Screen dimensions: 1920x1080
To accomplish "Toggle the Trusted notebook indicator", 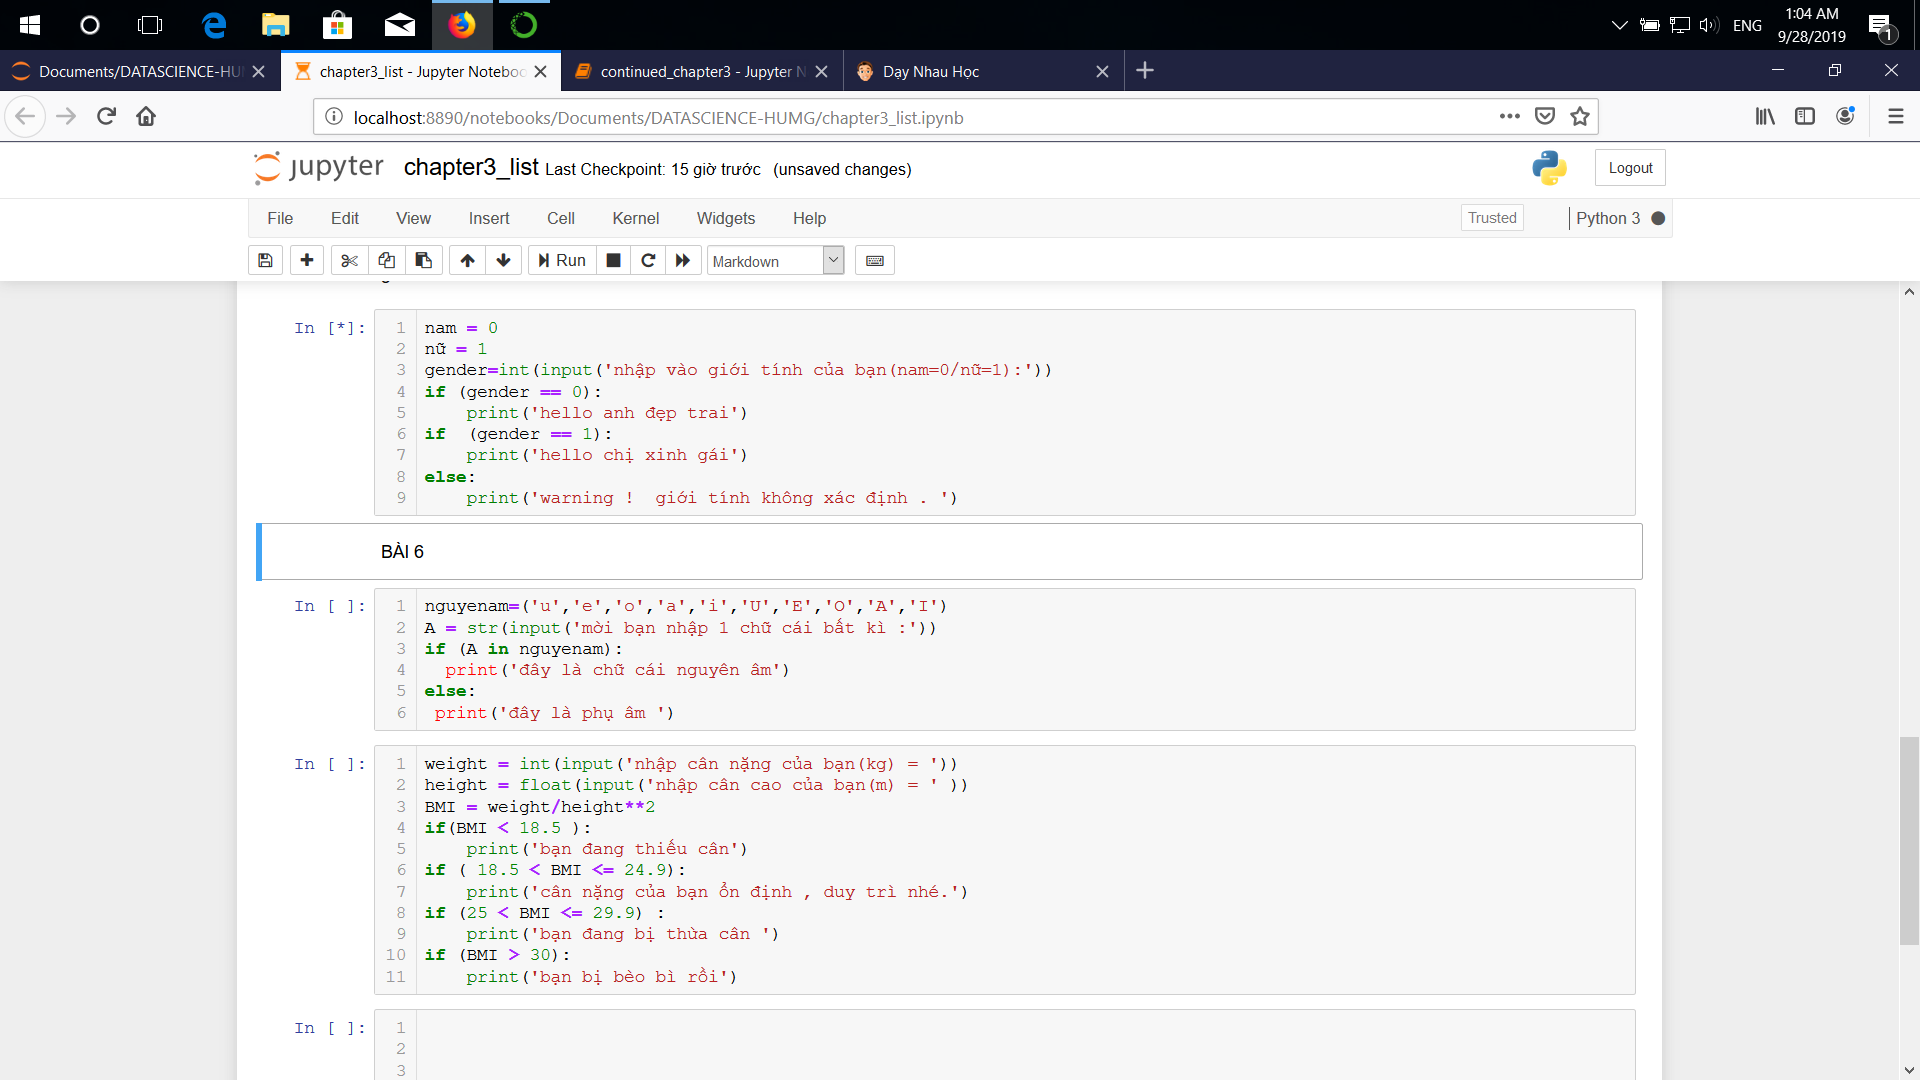I will pyautogui.click(x=1492, y=218).
